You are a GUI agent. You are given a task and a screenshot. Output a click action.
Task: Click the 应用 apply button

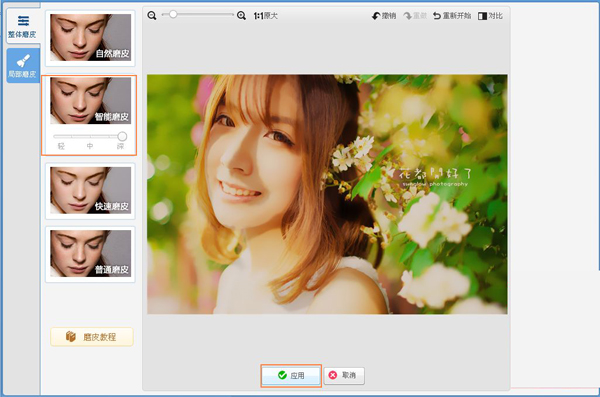[291, 376]
